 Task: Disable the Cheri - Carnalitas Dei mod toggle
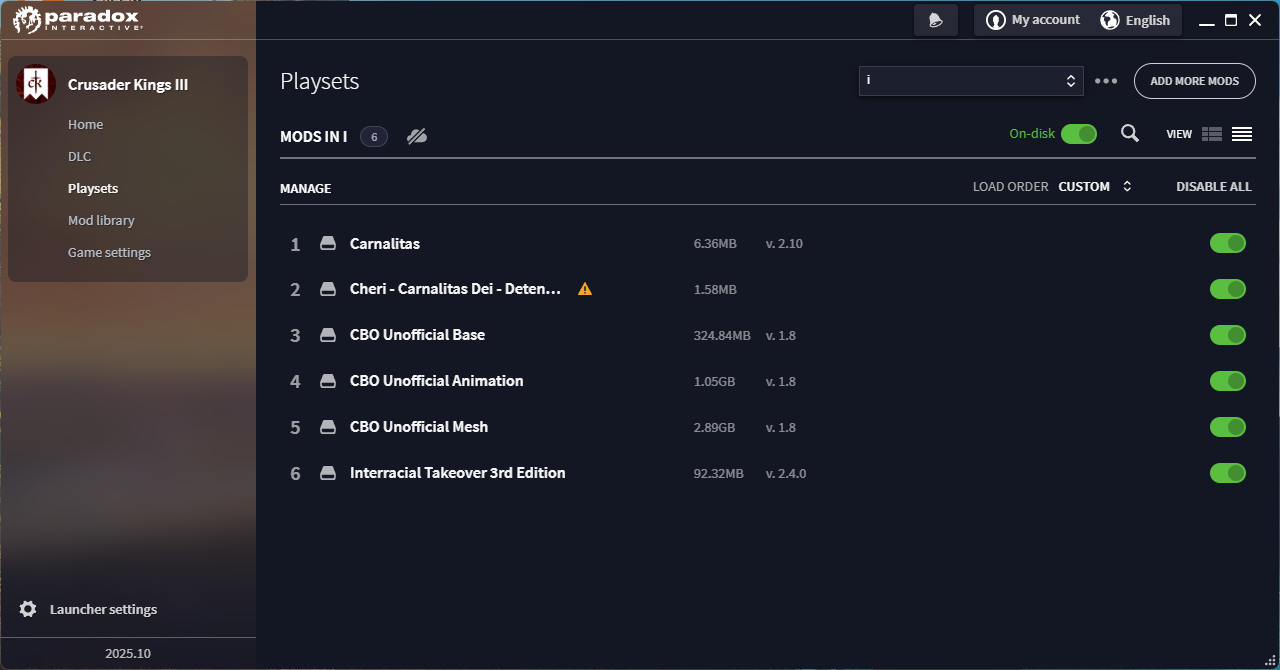point(1228,289)
